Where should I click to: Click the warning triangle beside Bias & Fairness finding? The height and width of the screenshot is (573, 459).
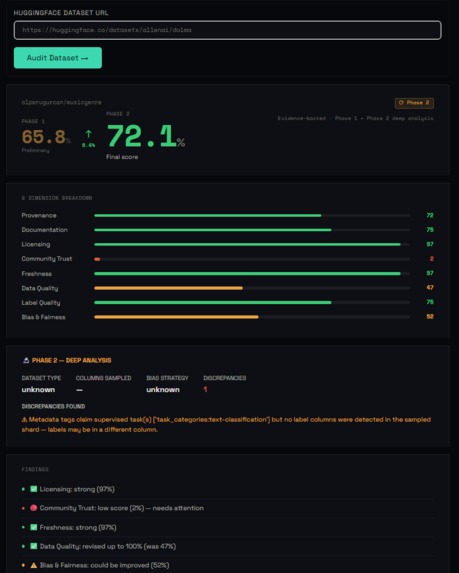point(34,565)
